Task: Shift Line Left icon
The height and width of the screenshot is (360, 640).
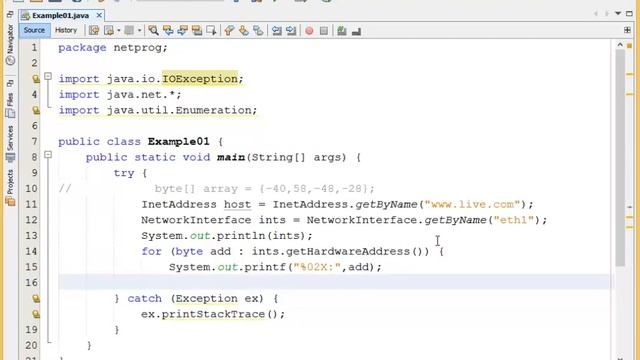Action: coord(276,31)
